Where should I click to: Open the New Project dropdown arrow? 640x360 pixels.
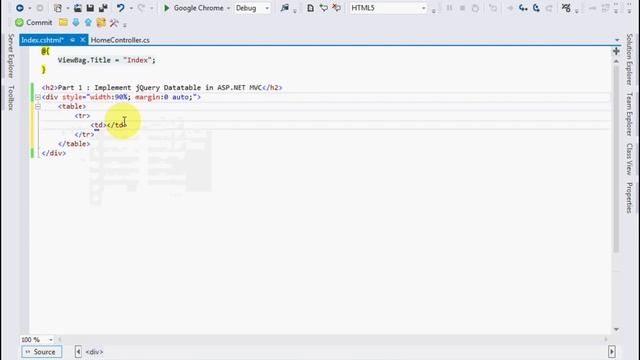point(67,8)
